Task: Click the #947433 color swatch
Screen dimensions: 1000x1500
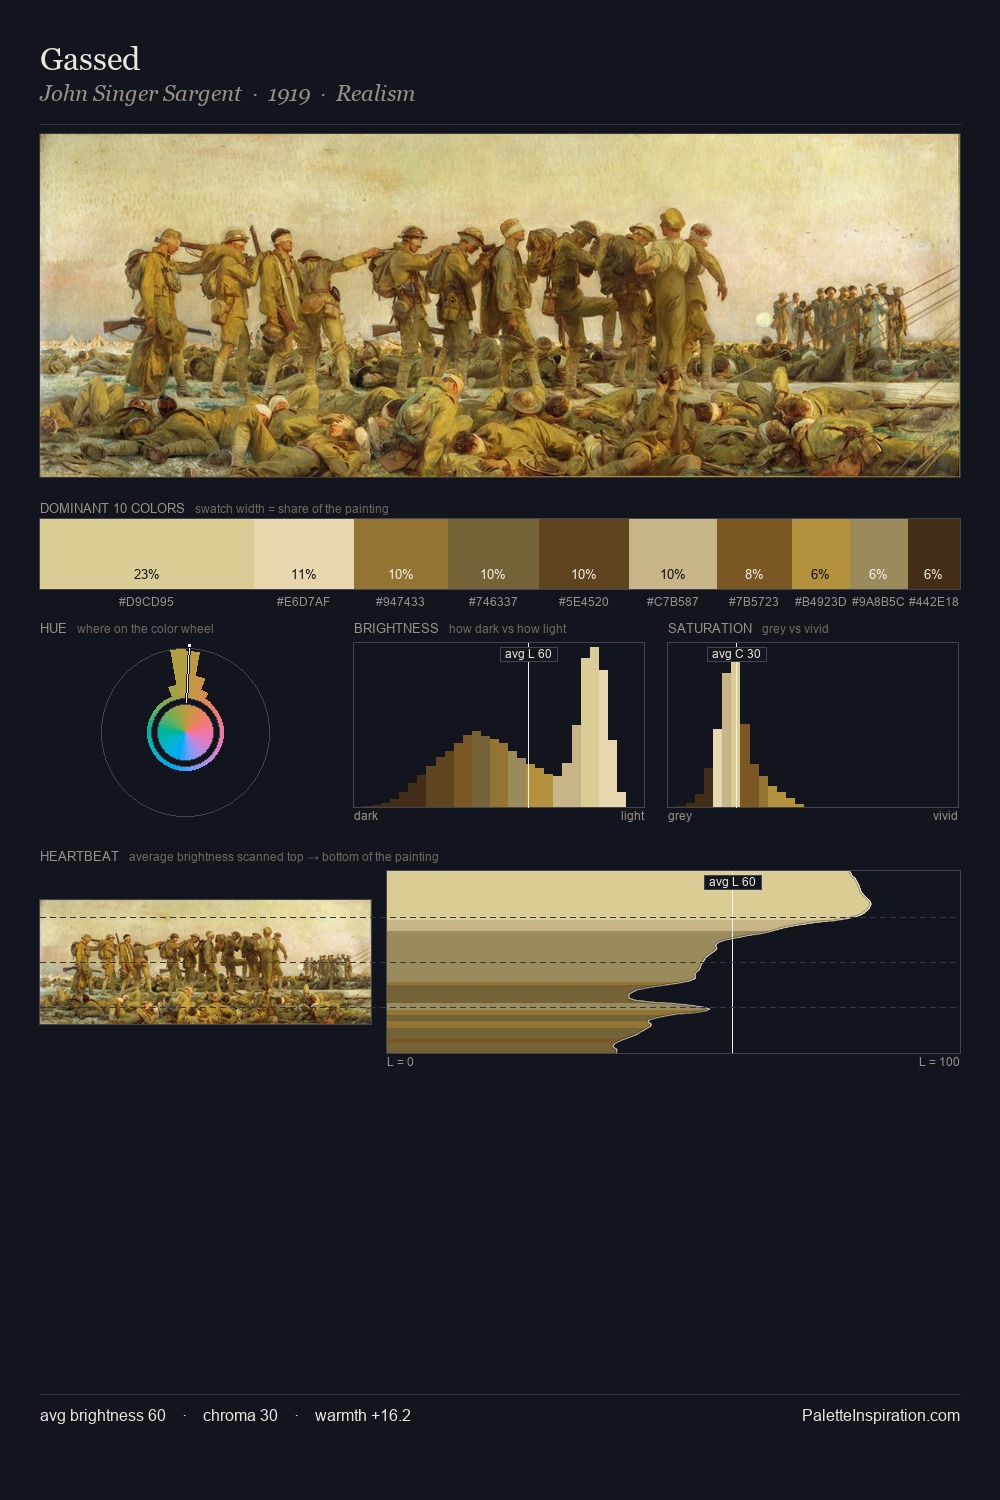Action: point(401,554)
